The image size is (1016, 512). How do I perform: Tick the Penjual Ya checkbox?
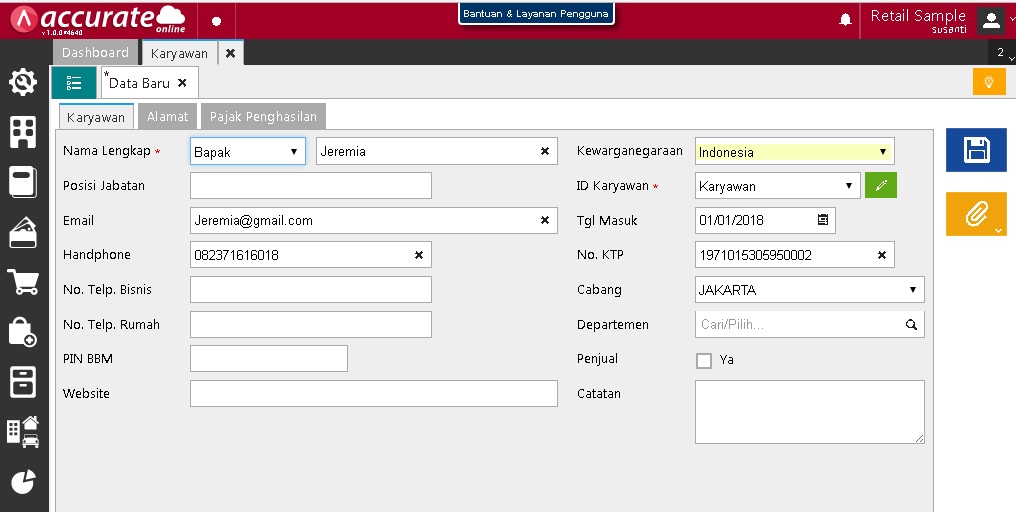click(704, 360)
